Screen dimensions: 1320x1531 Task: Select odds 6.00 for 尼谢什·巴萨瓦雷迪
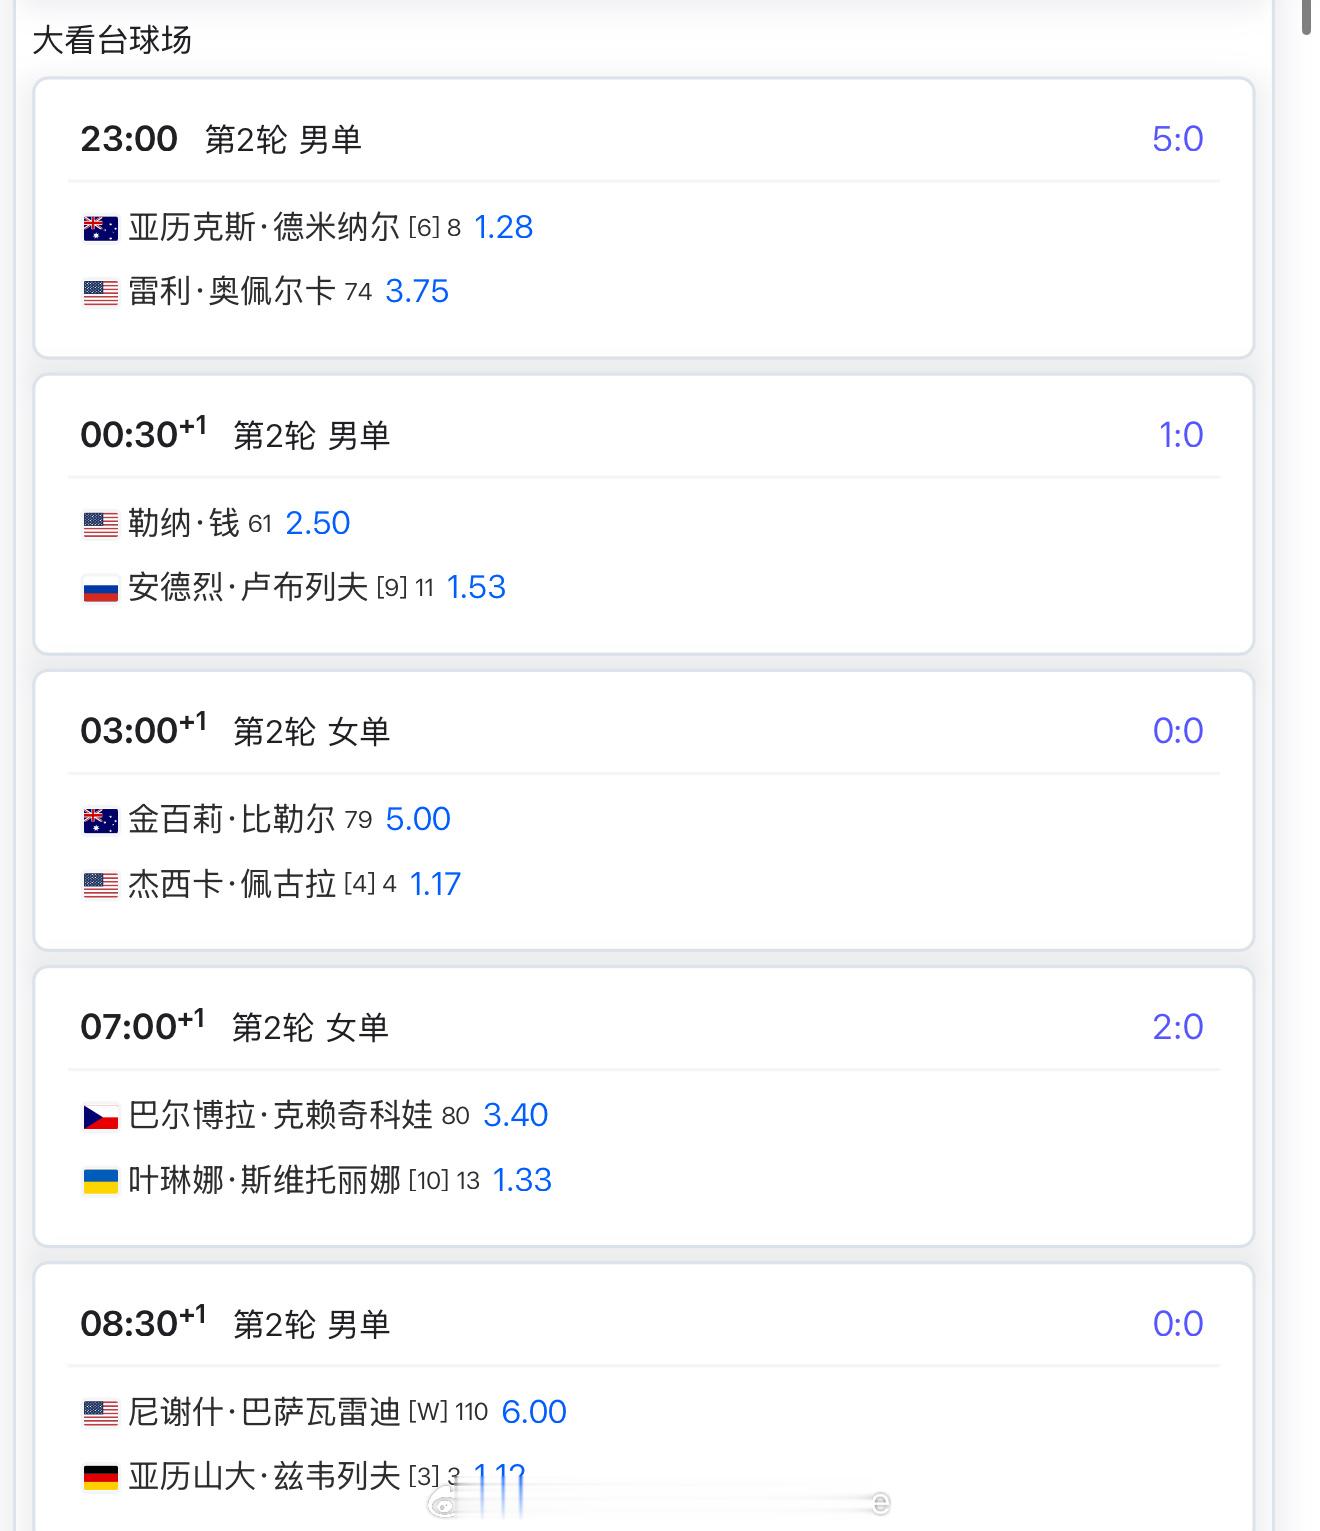point(534,1411)
